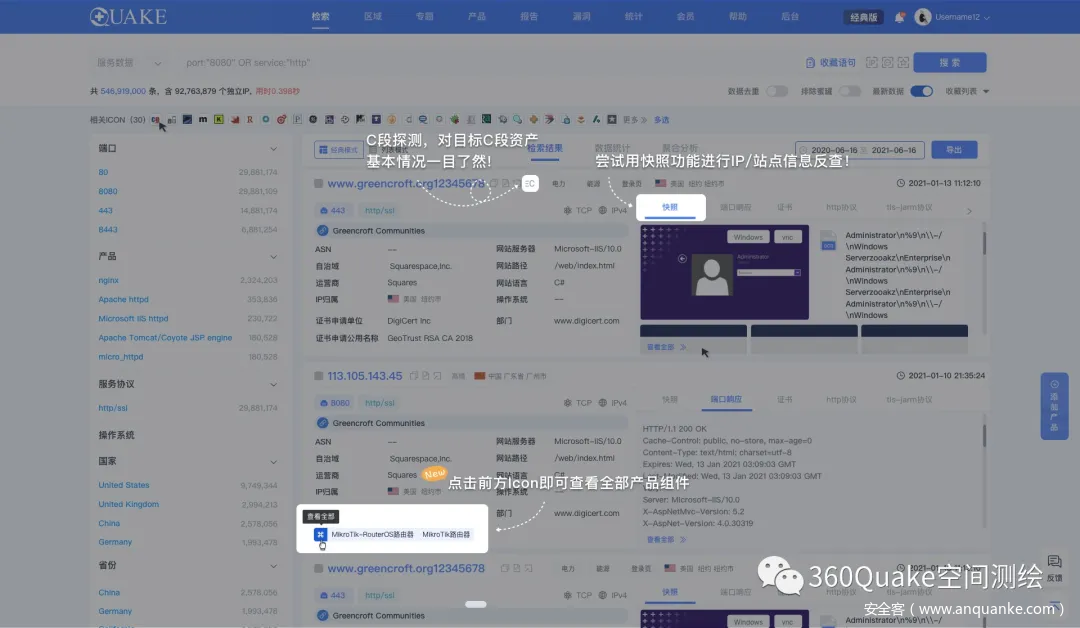Click the 收藏语句 bookmark icon
Screen dimensions: 1080x628
[811, 63]
